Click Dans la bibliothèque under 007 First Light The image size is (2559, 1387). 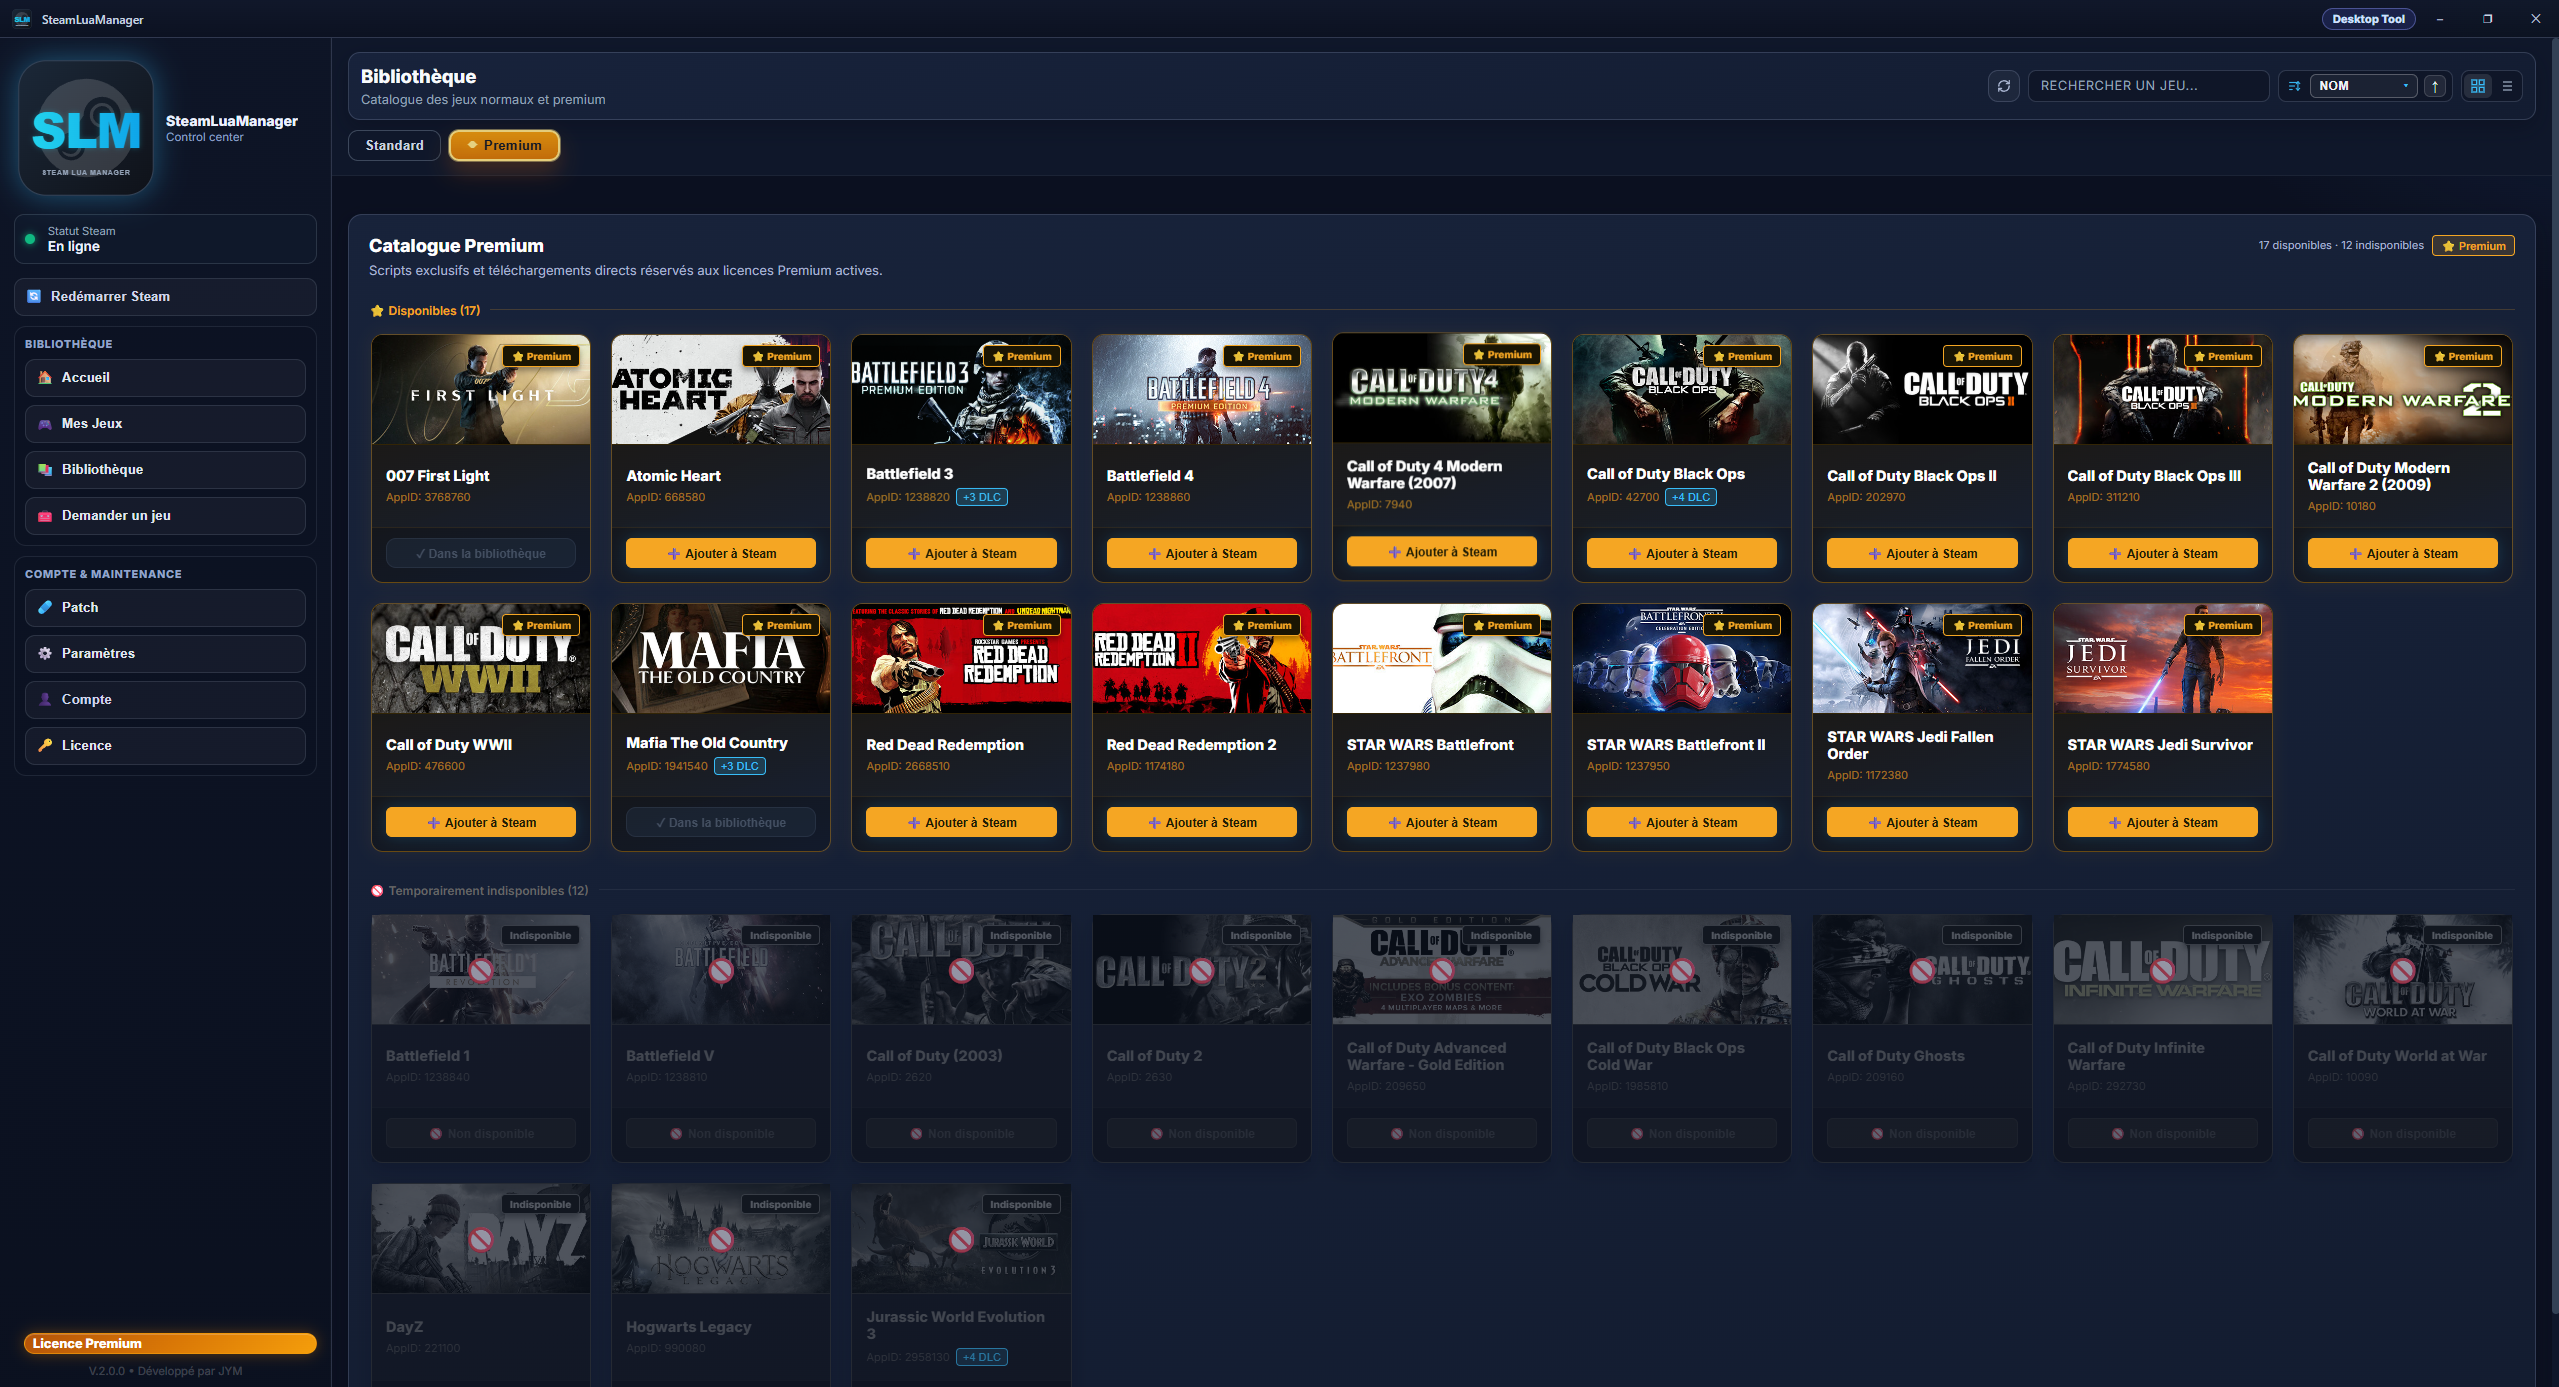coord(481,554)
